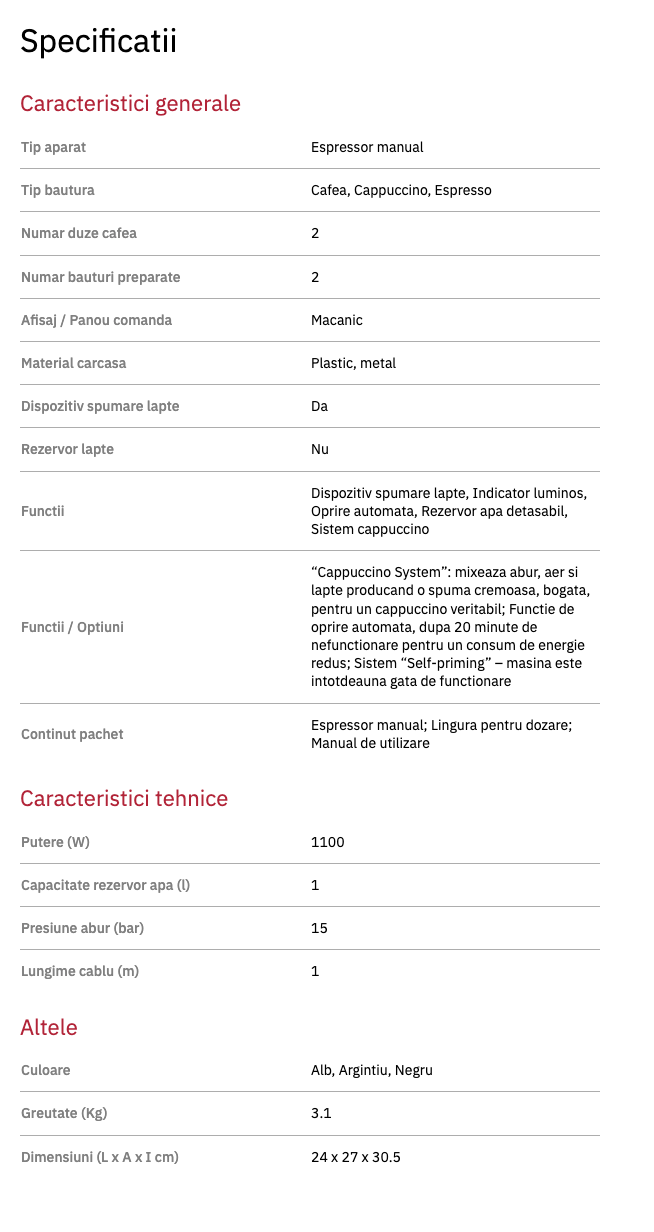Screen dimensions: 654x1232
Task: Select the Alb, Argintiu, Negru color value
Action: coord(372,1070)
